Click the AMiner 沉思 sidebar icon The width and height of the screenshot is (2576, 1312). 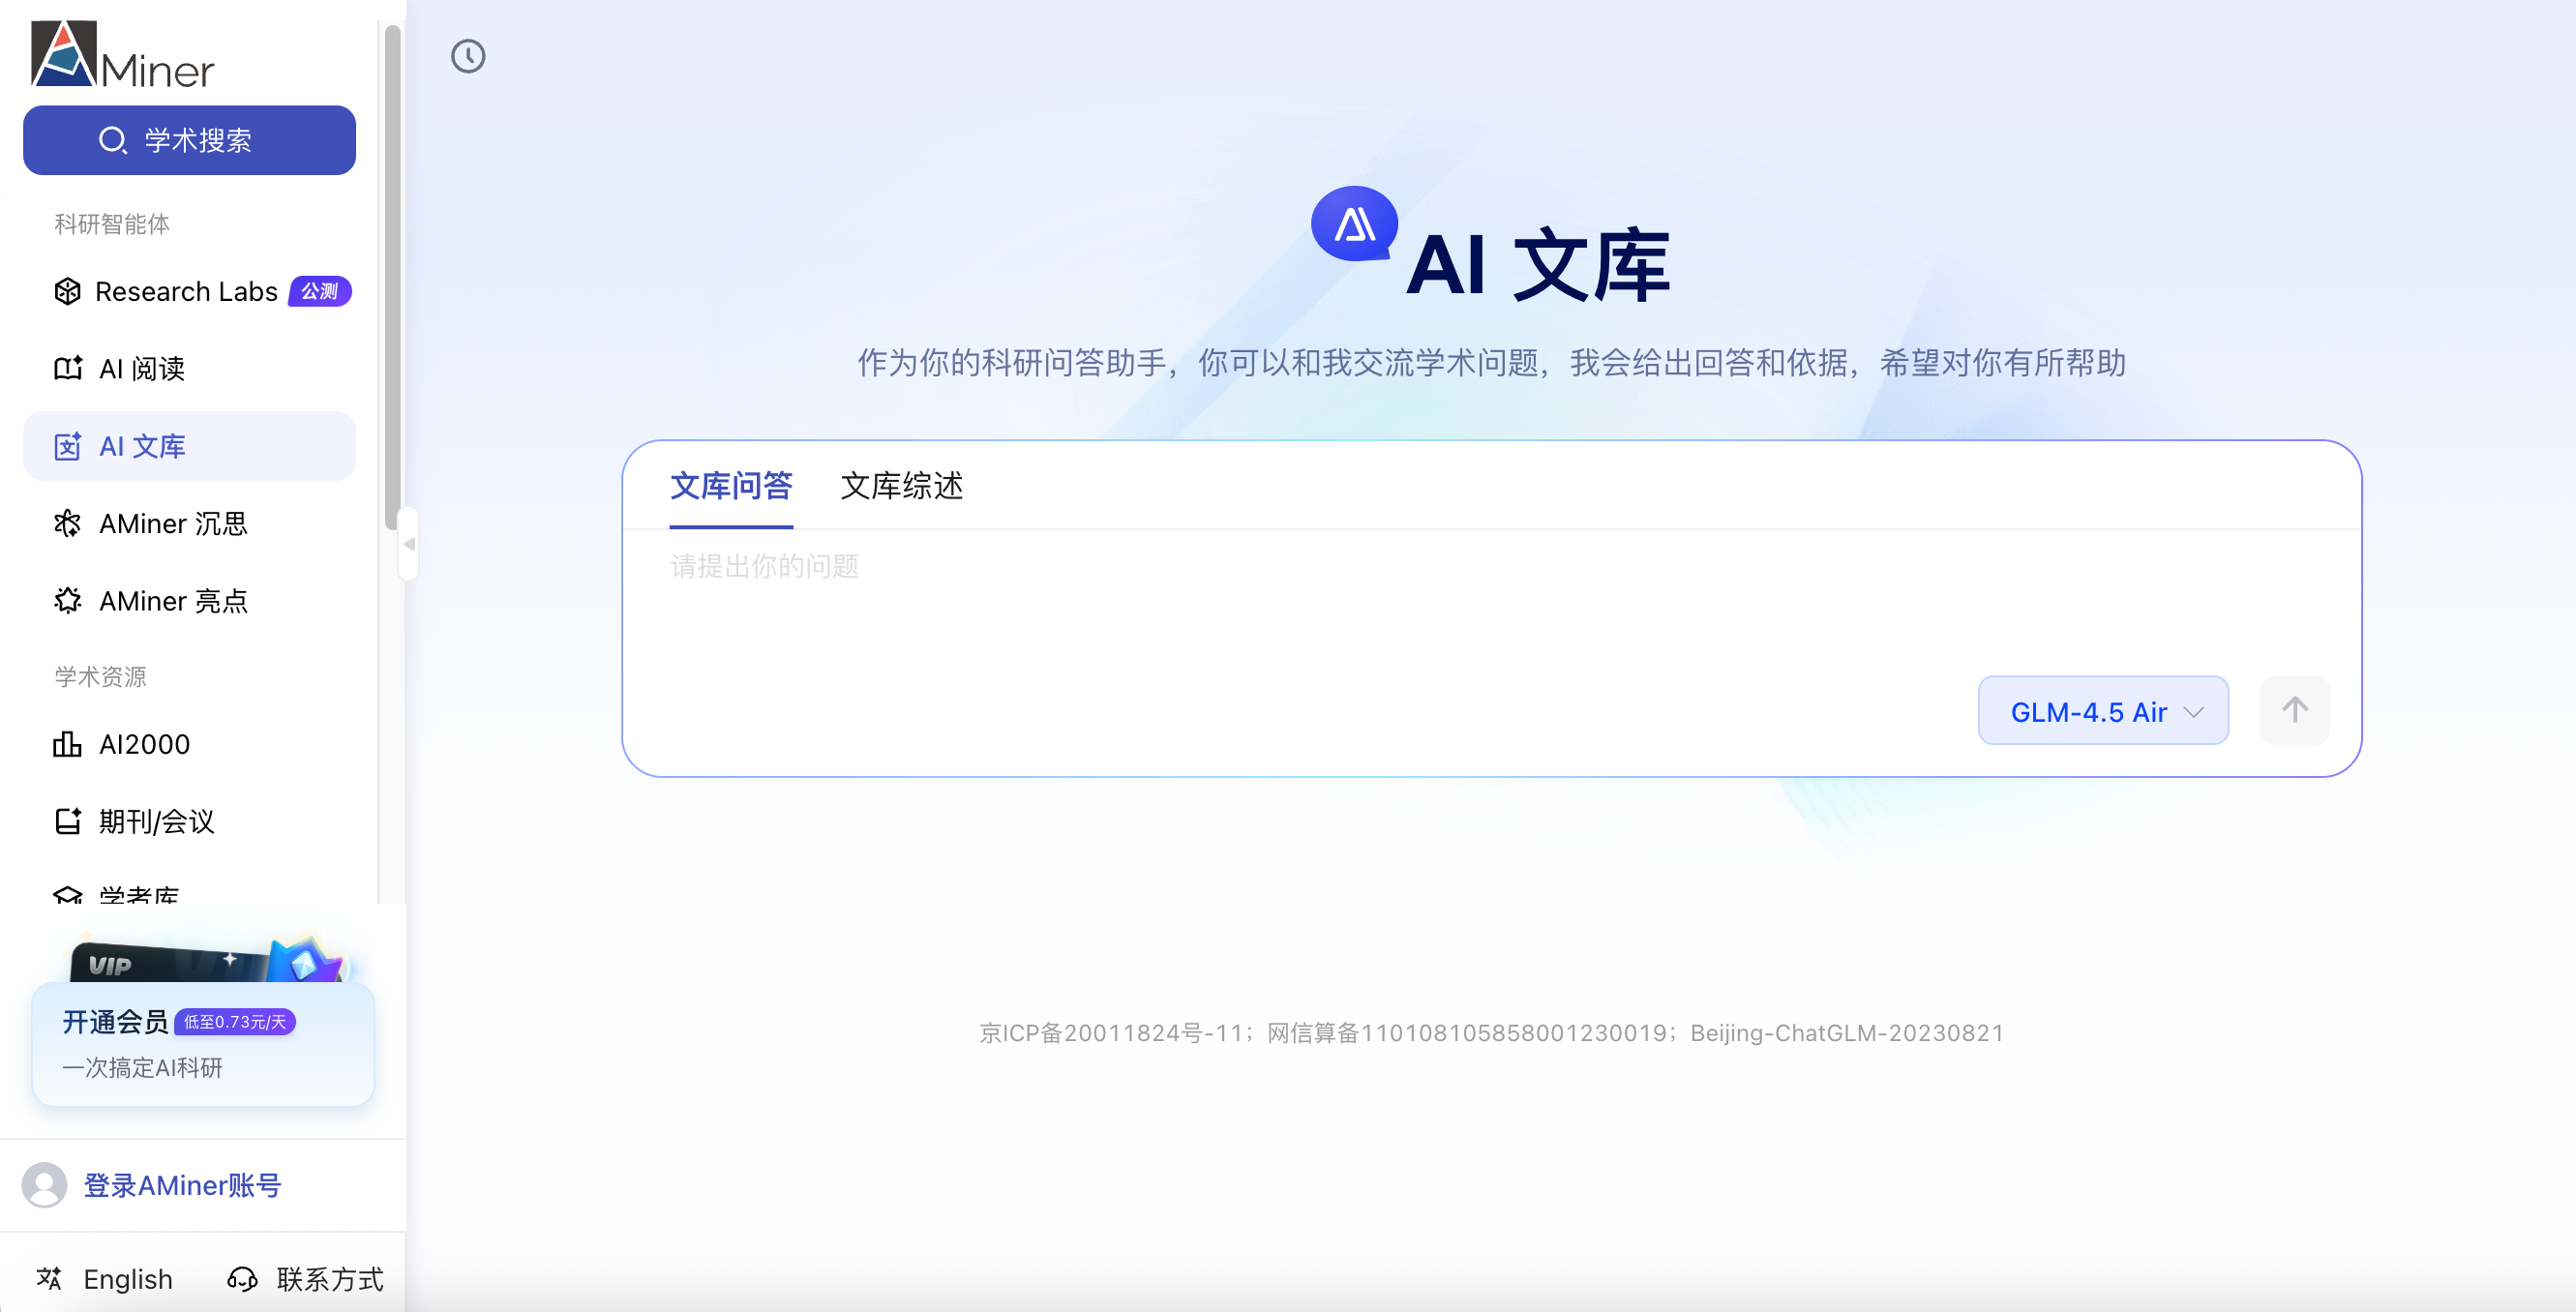(x=67, y=523)
